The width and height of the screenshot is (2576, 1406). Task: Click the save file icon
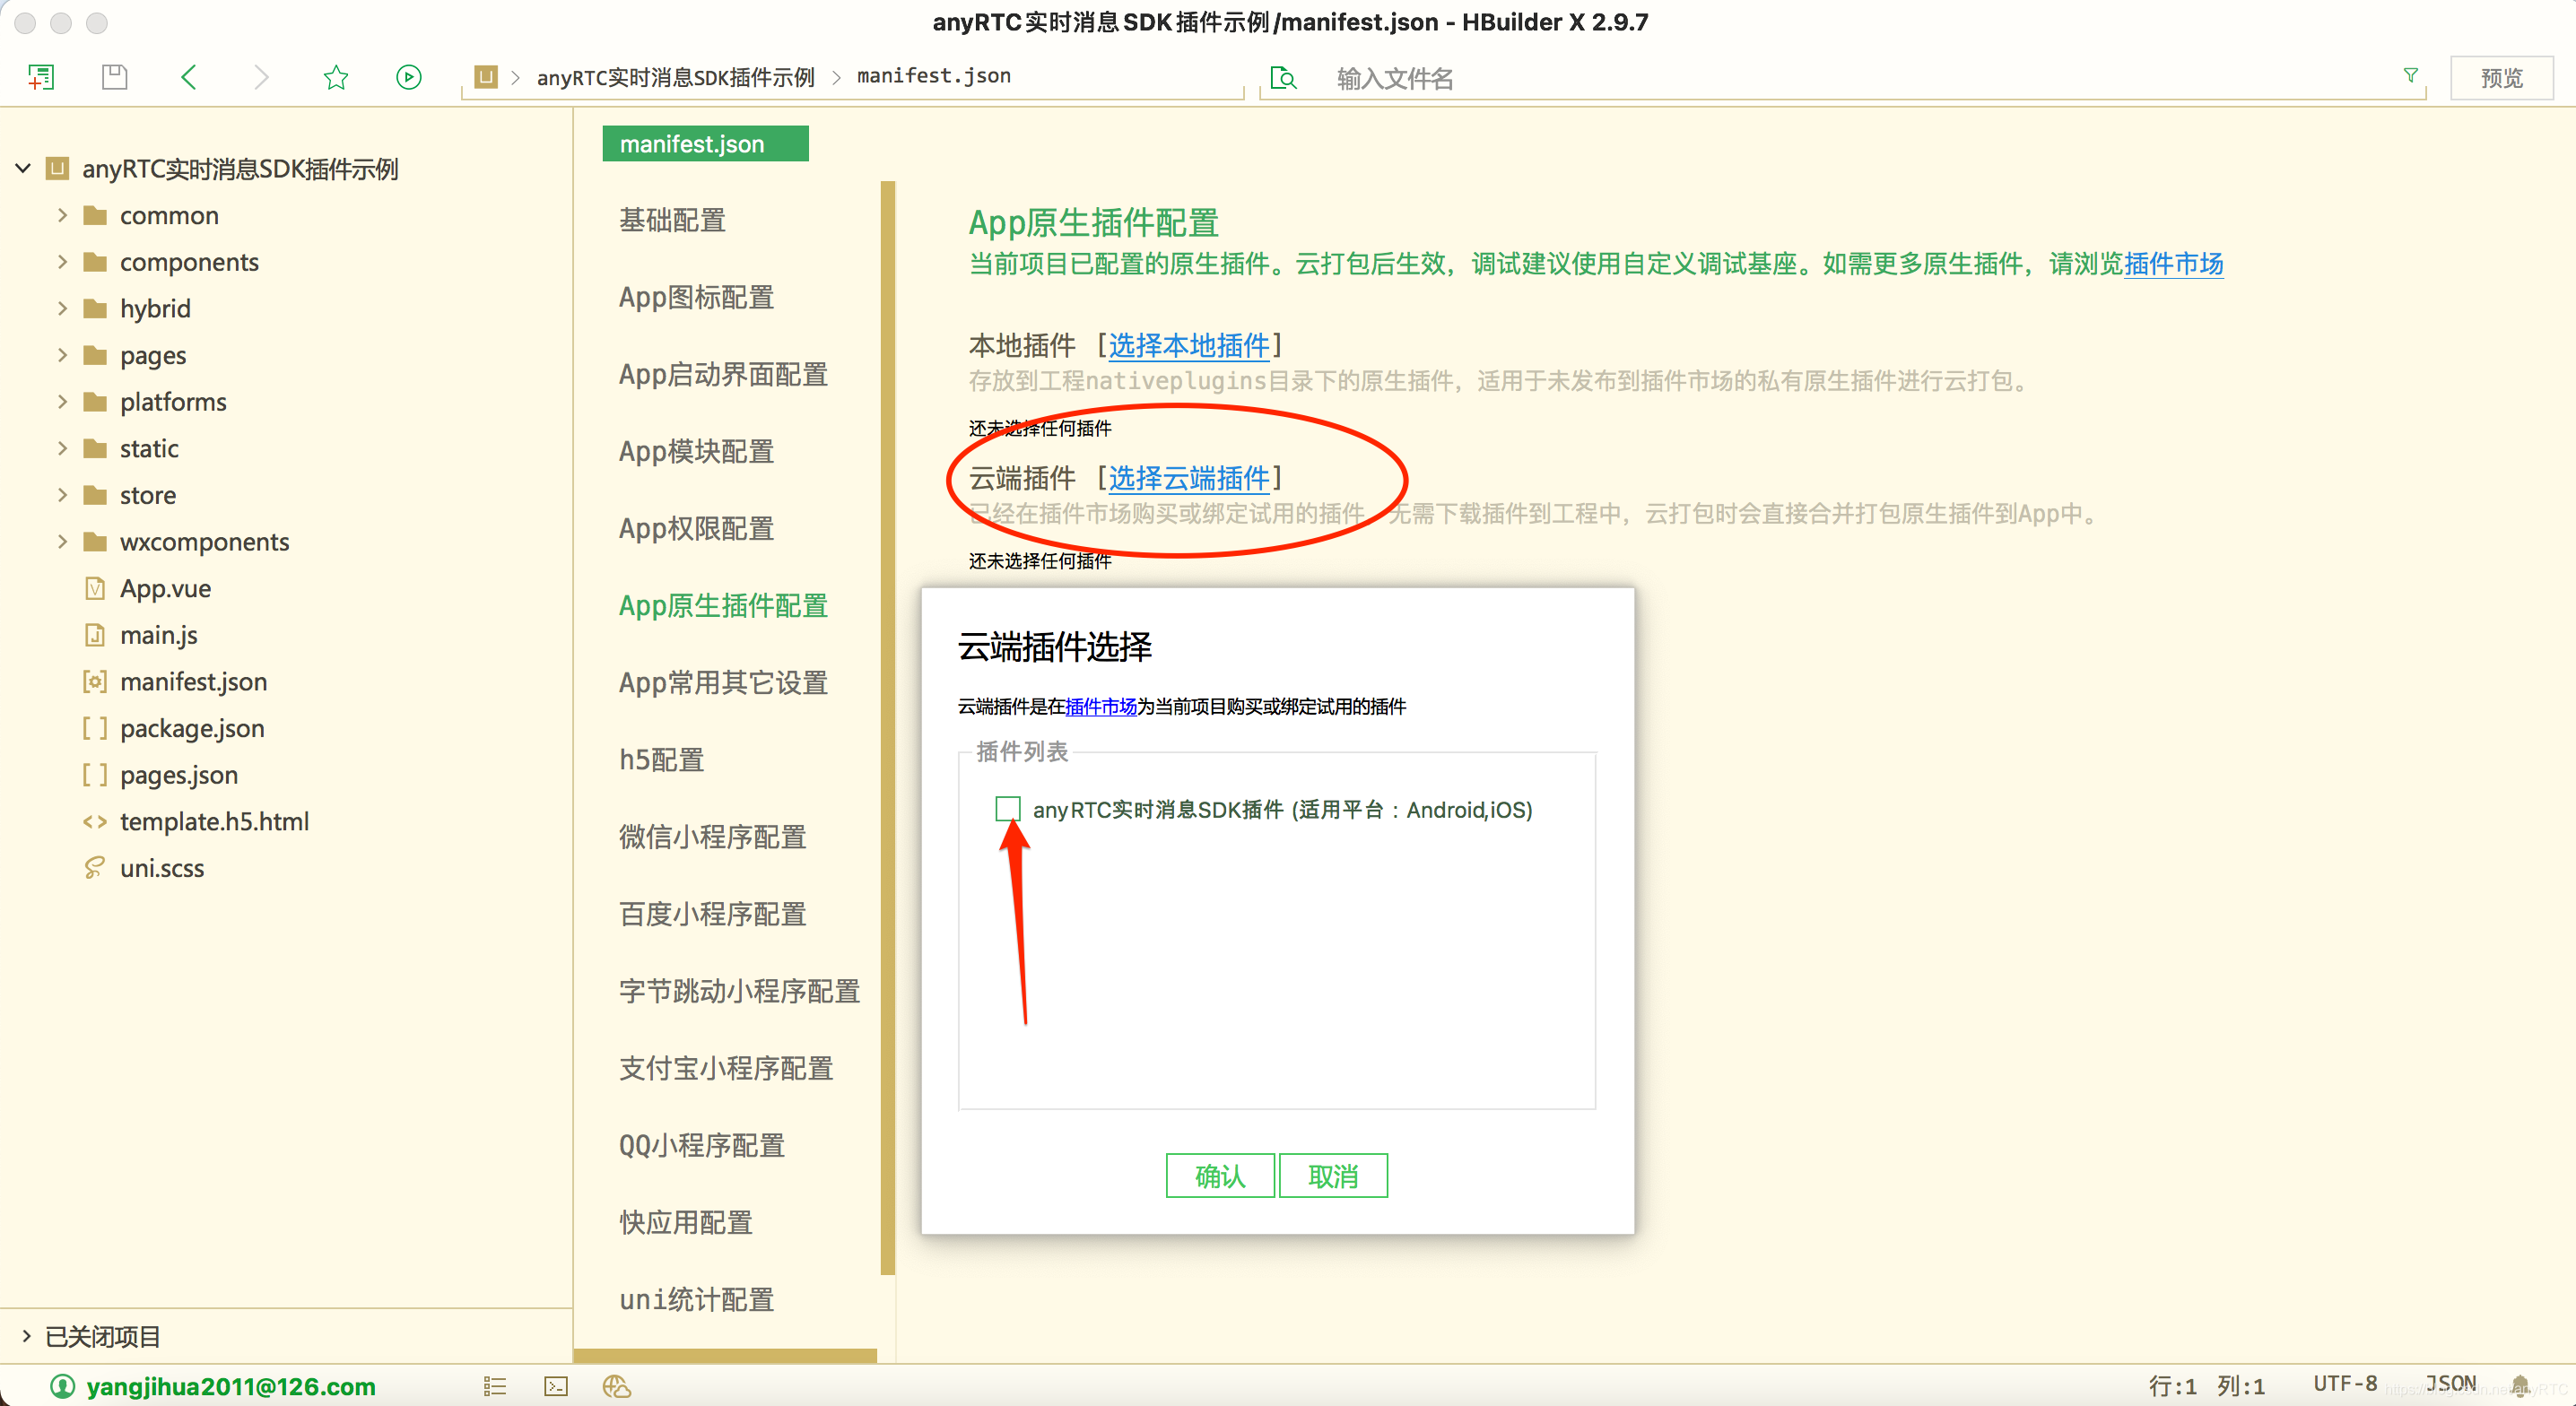(x=112, y=74)
